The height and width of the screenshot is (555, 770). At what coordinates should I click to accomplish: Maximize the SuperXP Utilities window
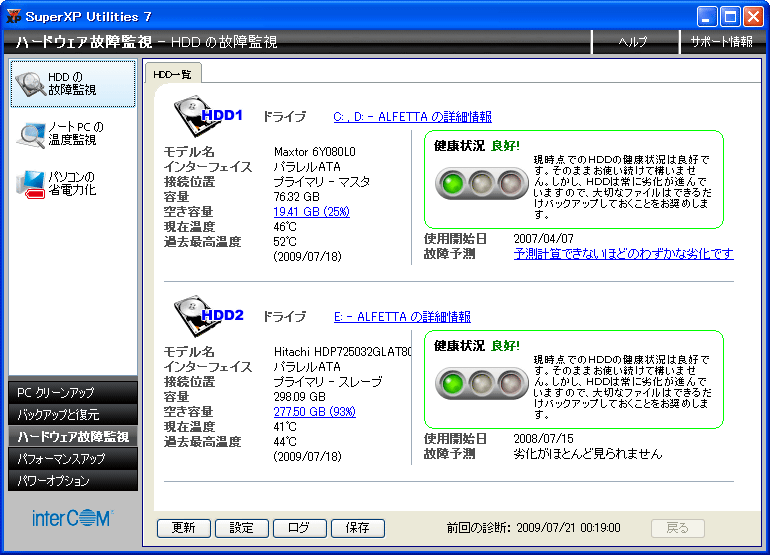tap(730, 16)
